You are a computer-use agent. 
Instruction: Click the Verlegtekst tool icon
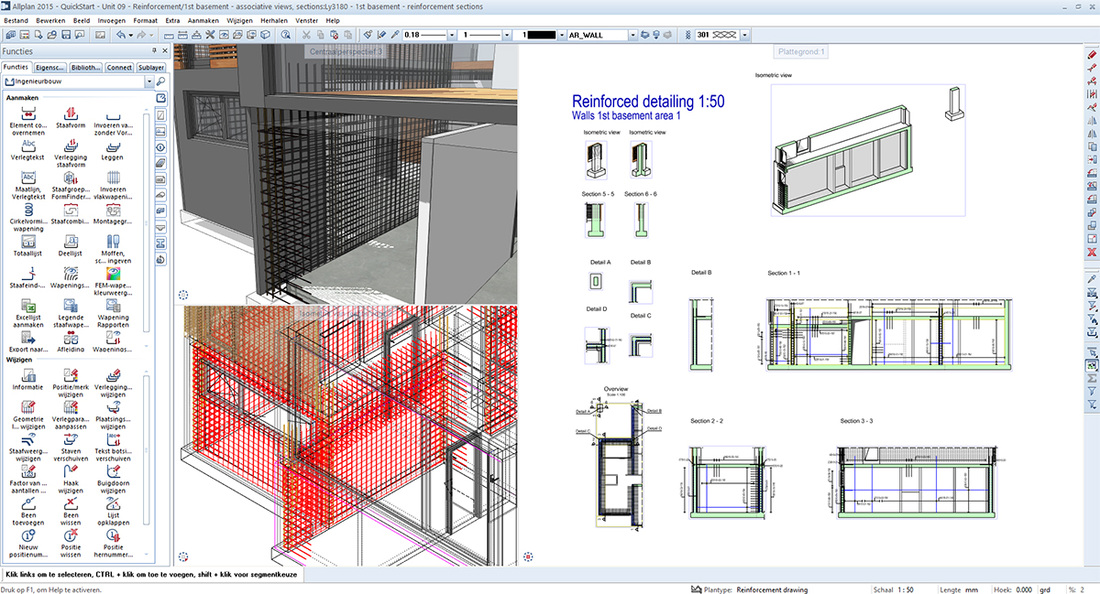[28, 149]
